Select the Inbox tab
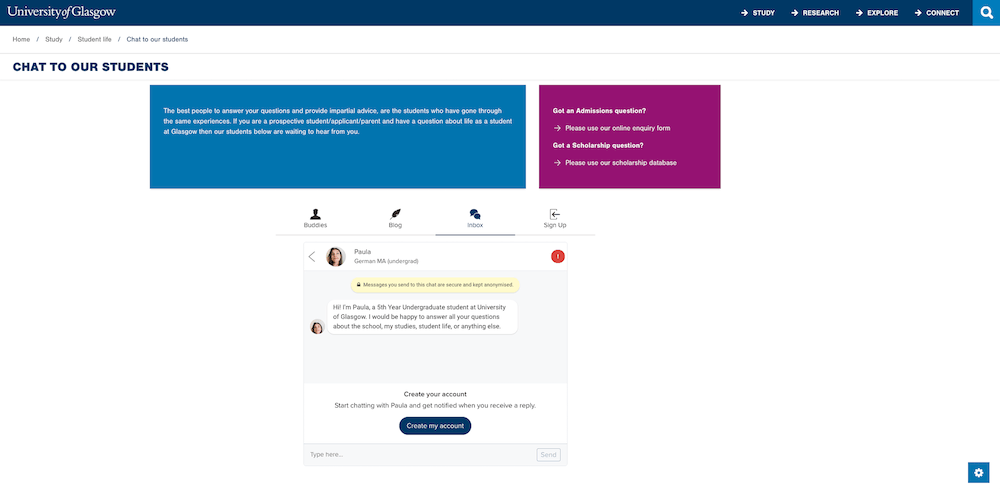This screenshot has height=489, width=1000. click(475, 219)
